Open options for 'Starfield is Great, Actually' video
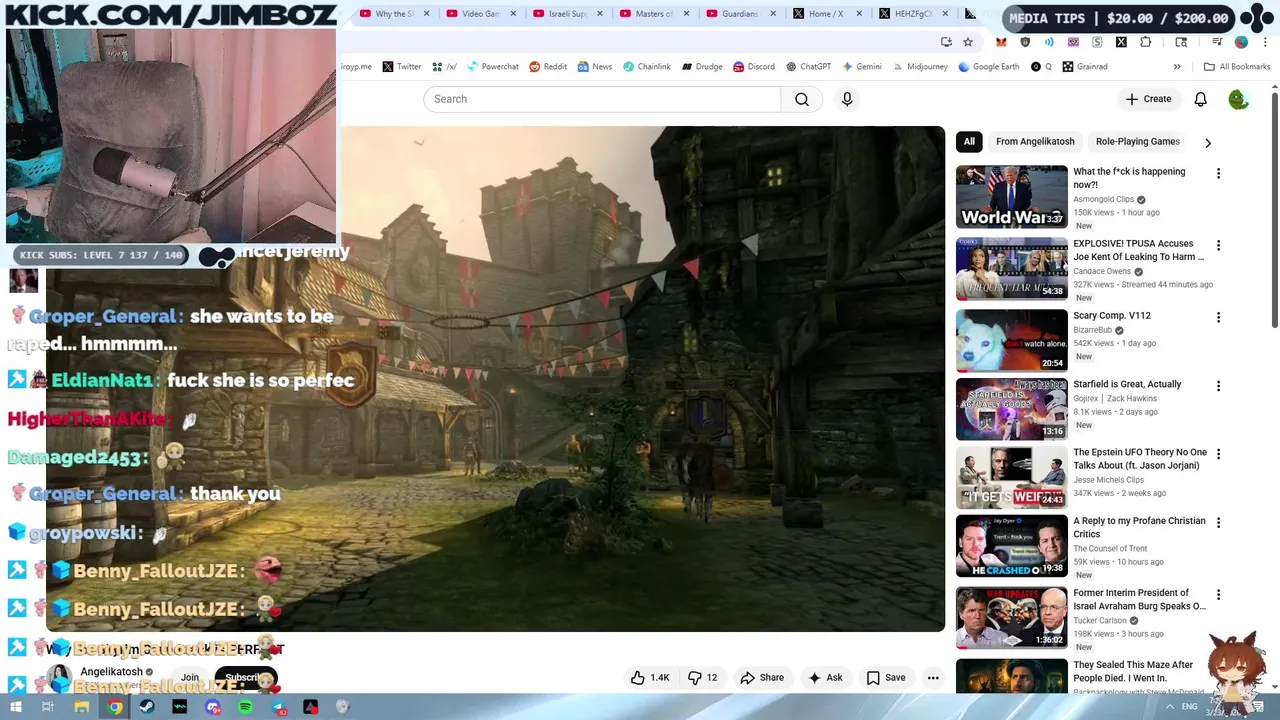This screenshot has height=720, width=1280. point(1218,386)
